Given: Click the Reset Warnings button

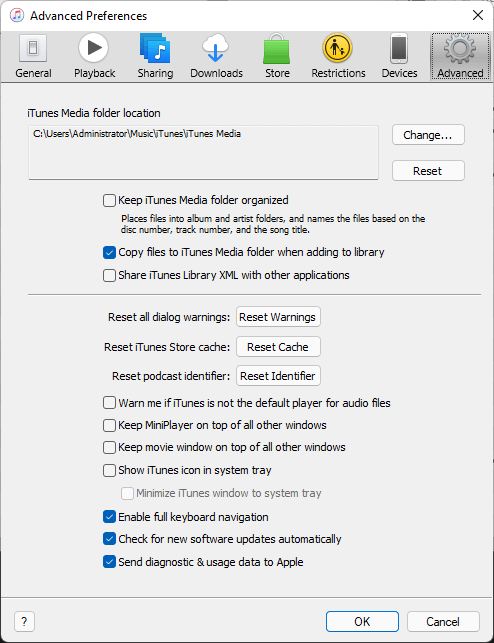Looking at the screenshot, I should (x=278, y=317).
